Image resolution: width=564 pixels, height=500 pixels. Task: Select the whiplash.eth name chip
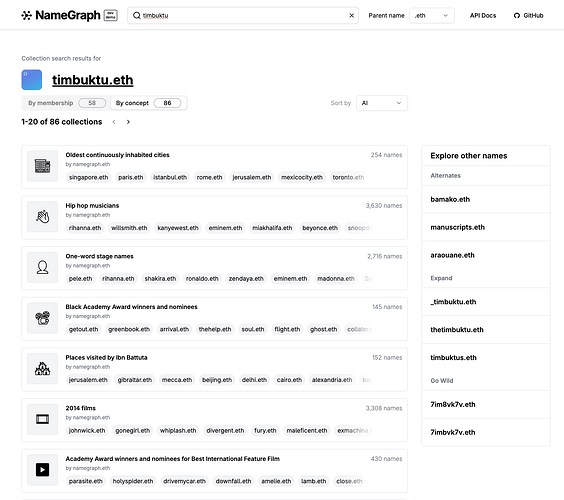(178, 431)
